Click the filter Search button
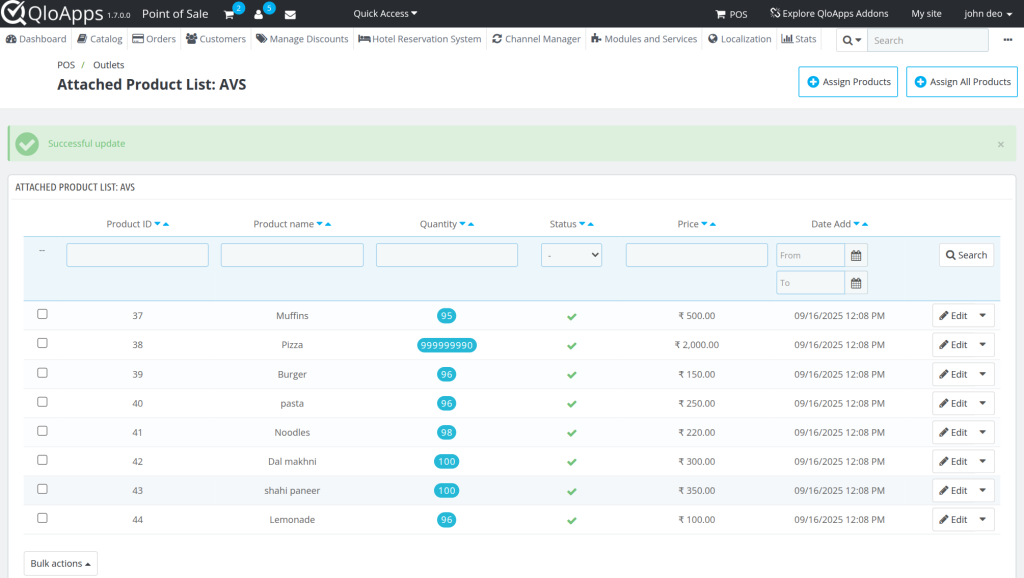1024x578 pixels. point(967,255)
